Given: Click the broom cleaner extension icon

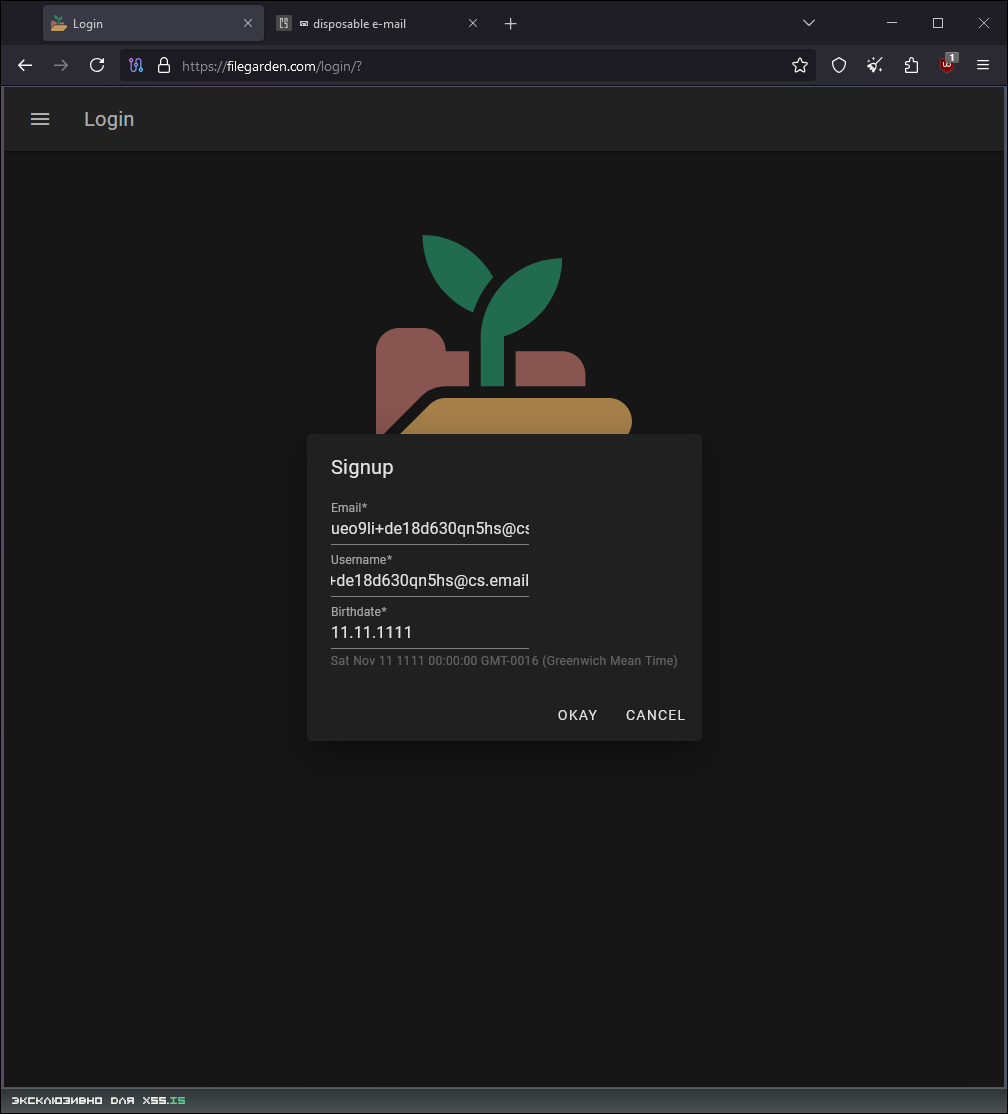Looking at the screenshot, I should click(874, 65).
